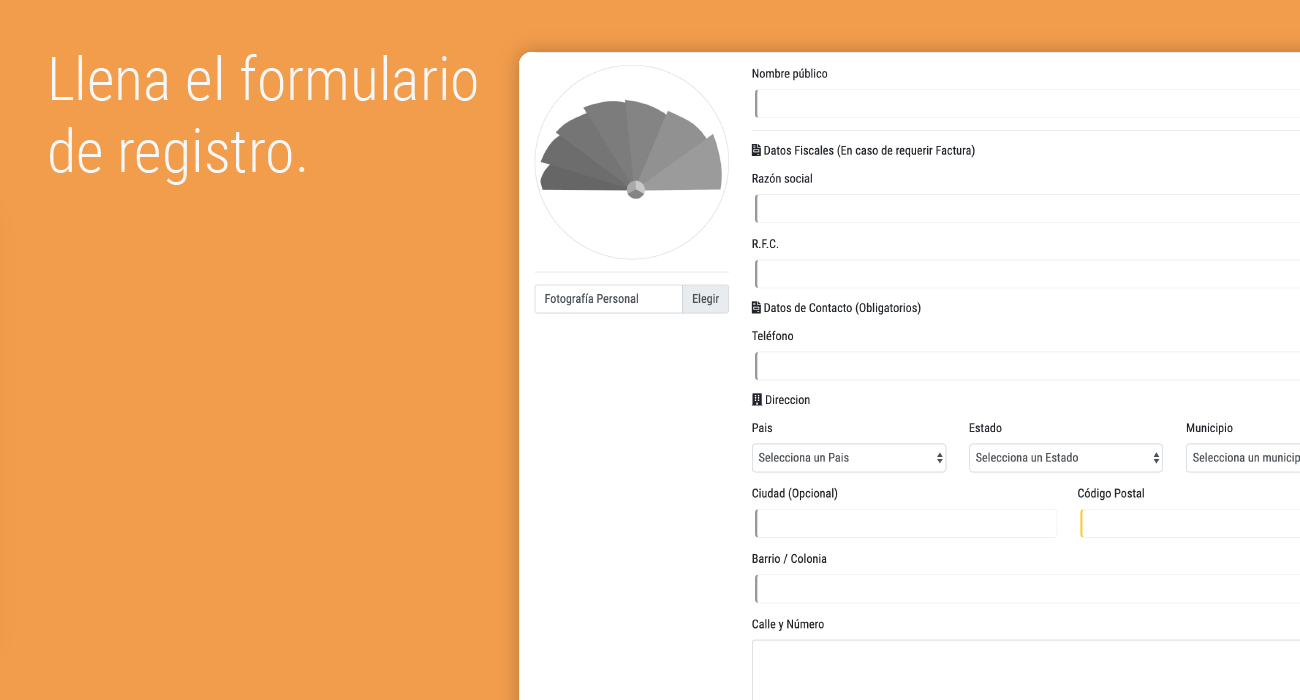Click the Fotografía Personal file field
The width and height of the screenshot is (1300, 700).
point(608,299)
